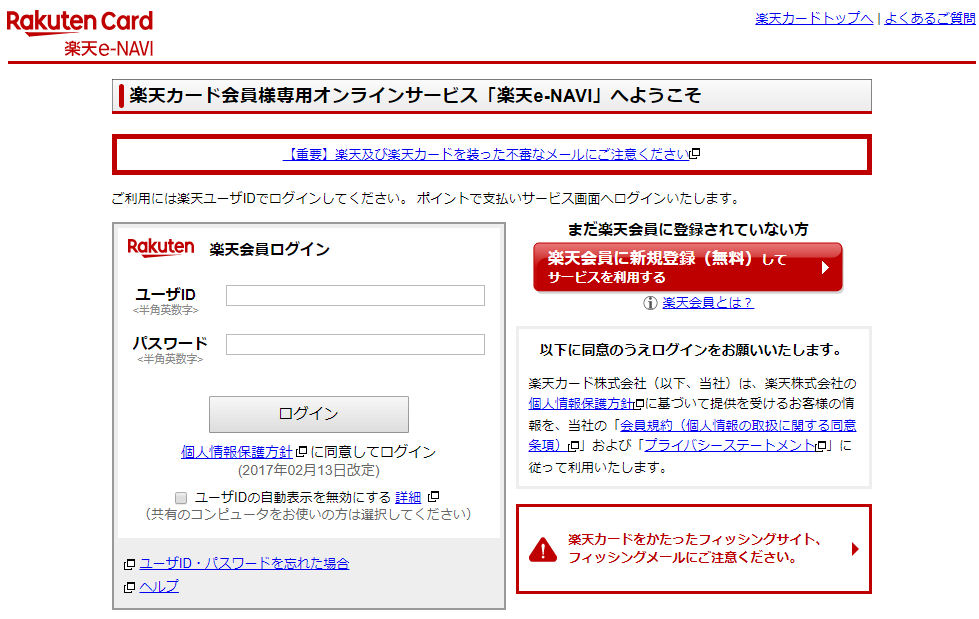Click the external-link icon beside ユーザID・パスワードを忘れた場合
This screenshot has height=619, width=979.
[x=129, y=564]
